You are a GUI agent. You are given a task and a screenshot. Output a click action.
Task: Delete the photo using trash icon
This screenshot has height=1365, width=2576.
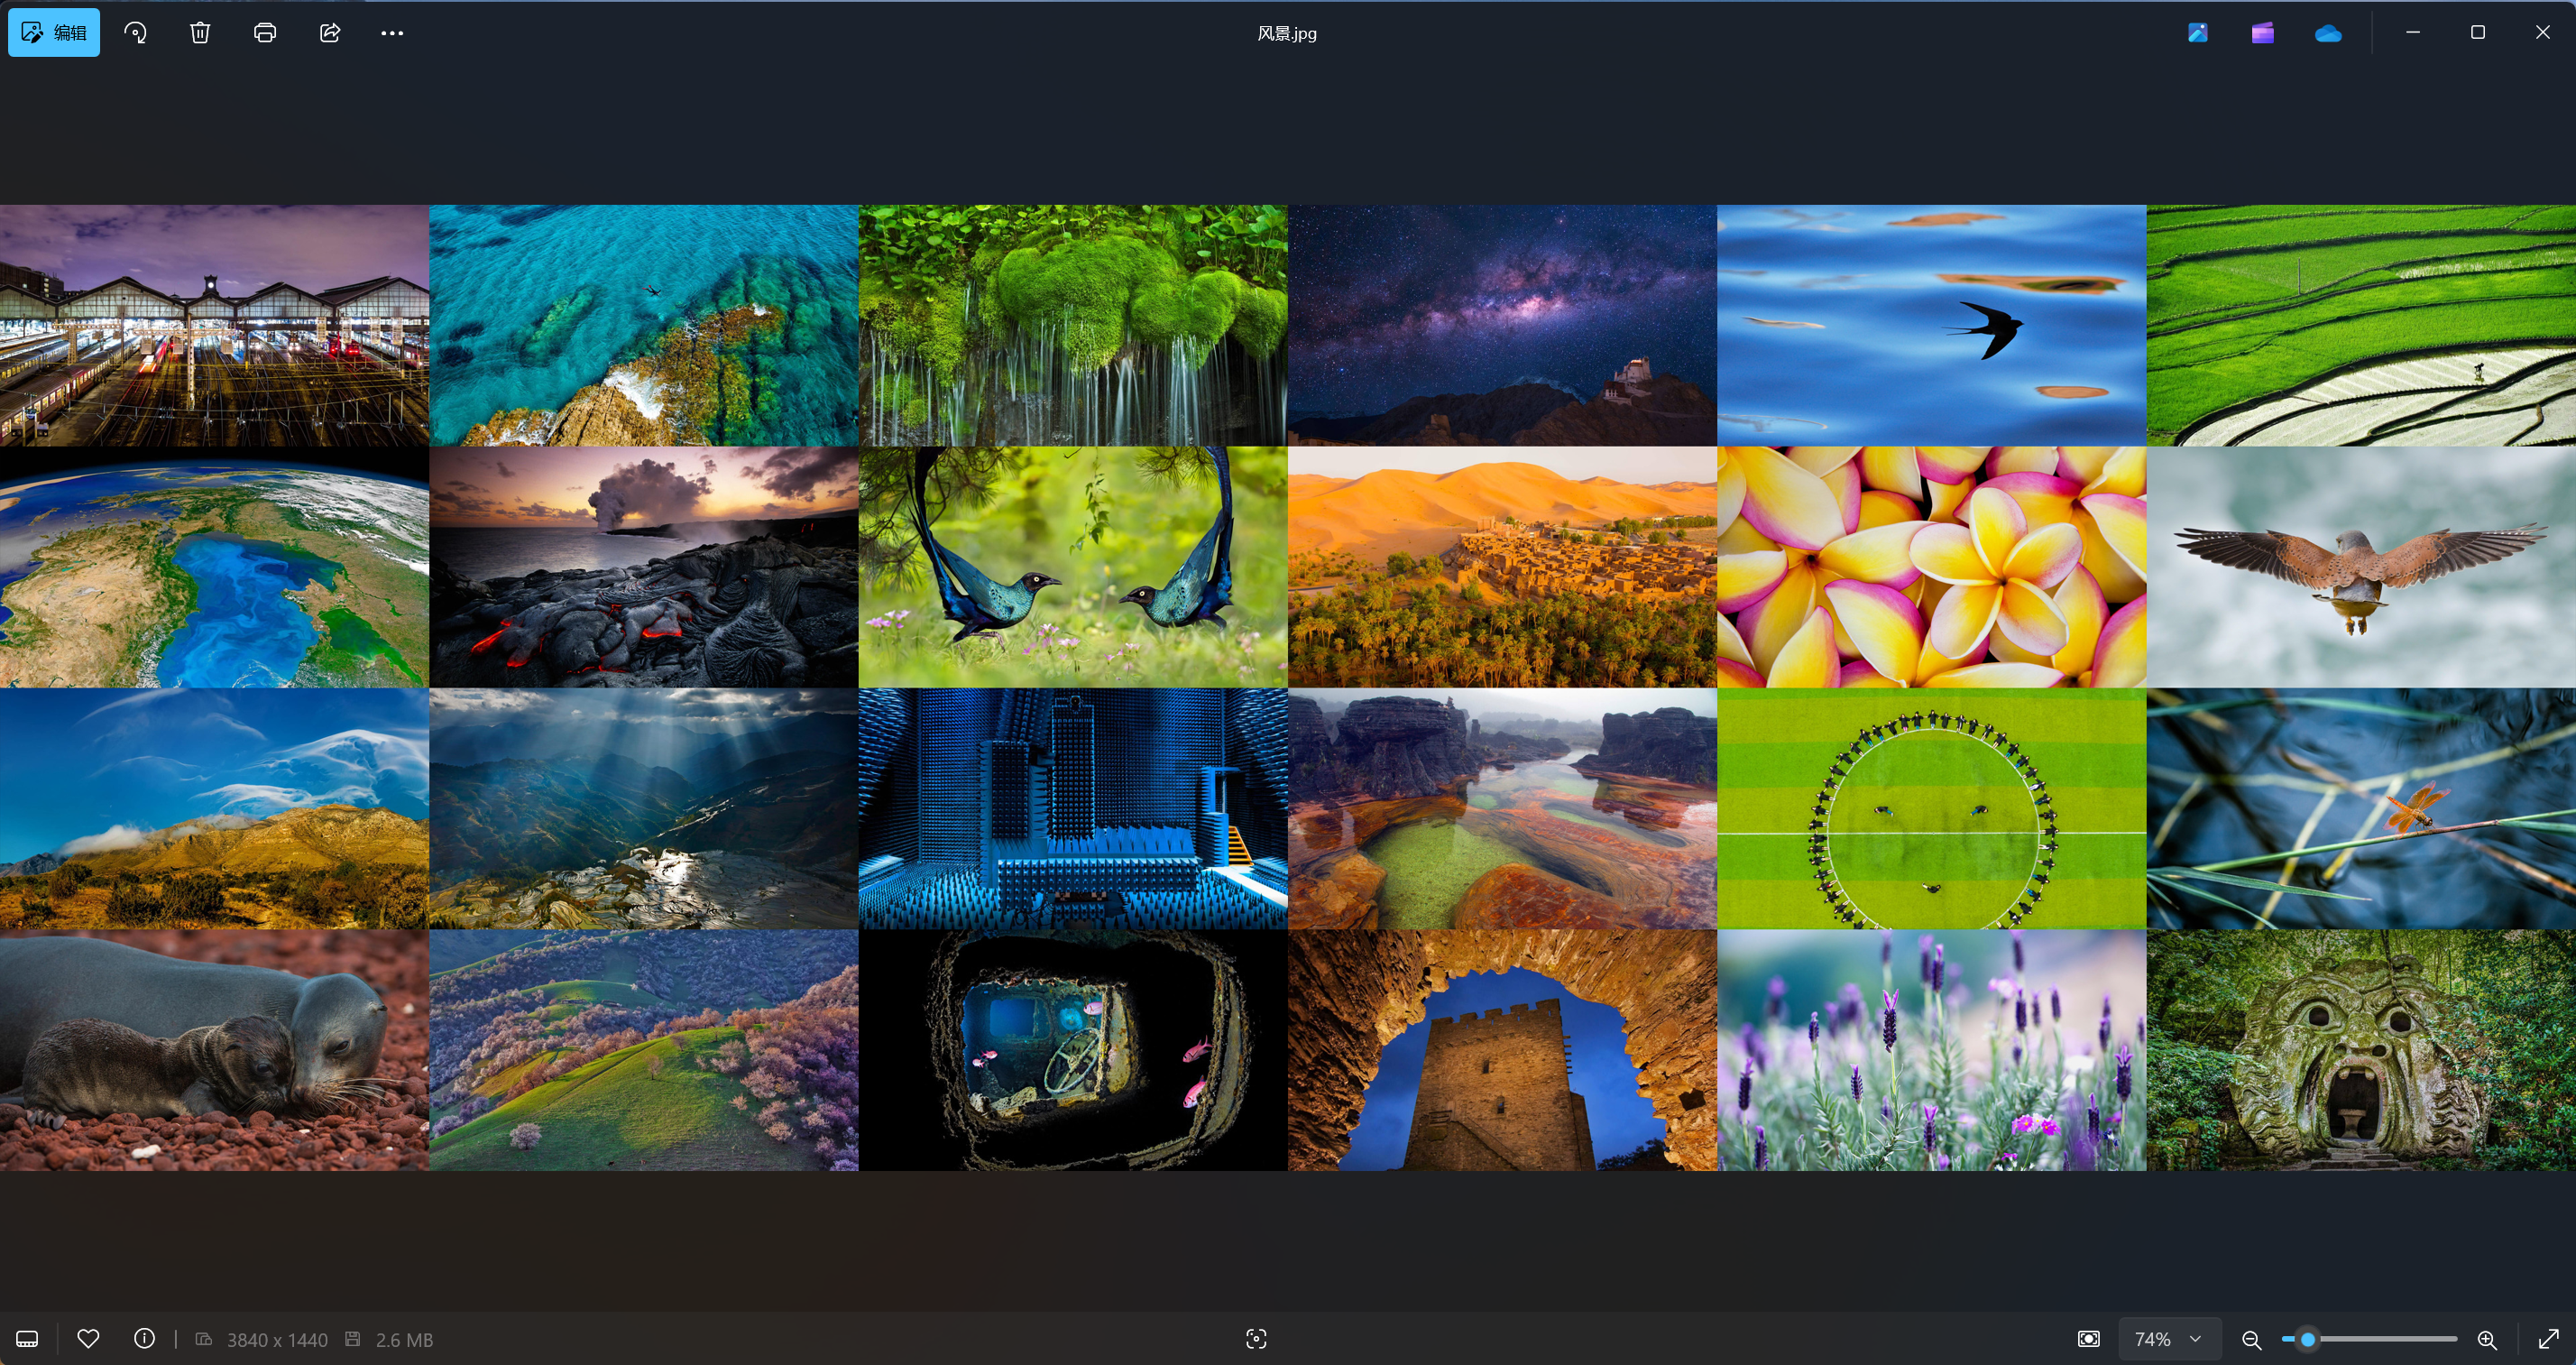click(x=200, y=33)
